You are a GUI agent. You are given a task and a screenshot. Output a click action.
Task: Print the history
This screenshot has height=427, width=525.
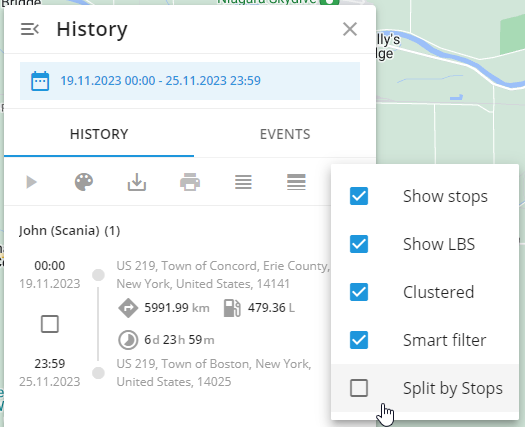pos(190,182)
